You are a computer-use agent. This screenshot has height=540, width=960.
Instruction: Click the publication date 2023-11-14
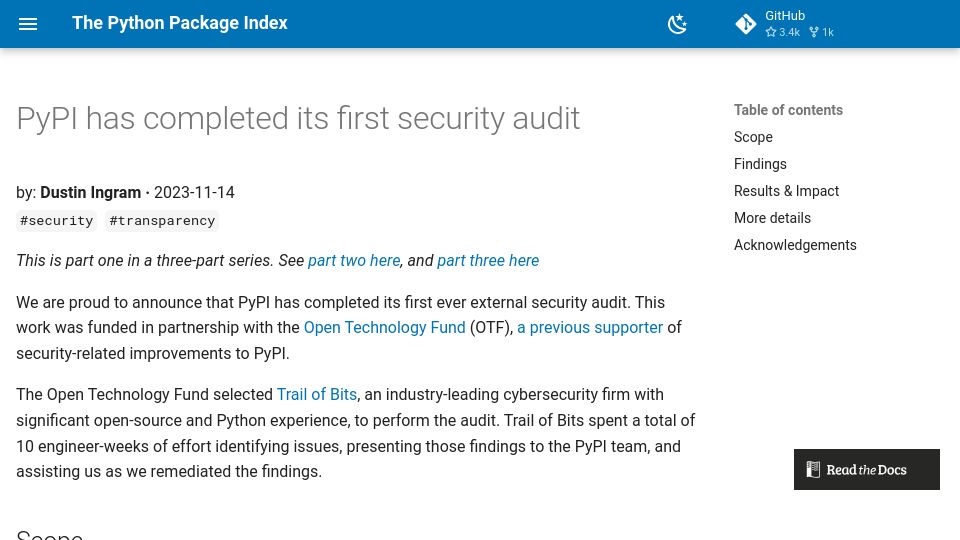pos(194,192)
